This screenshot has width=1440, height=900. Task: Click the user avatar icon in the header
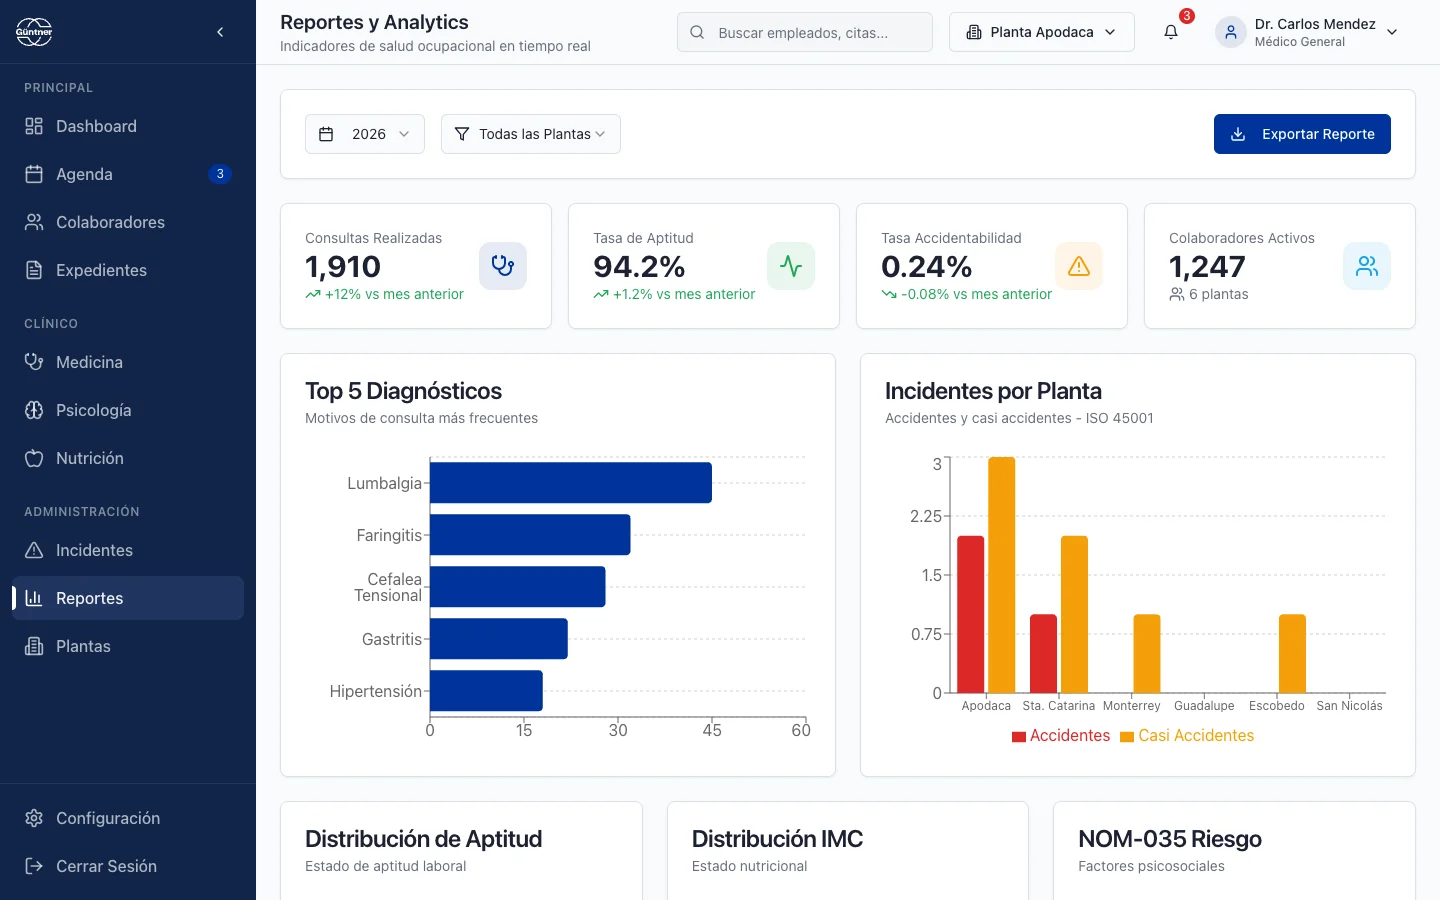tap(1230, 32)
